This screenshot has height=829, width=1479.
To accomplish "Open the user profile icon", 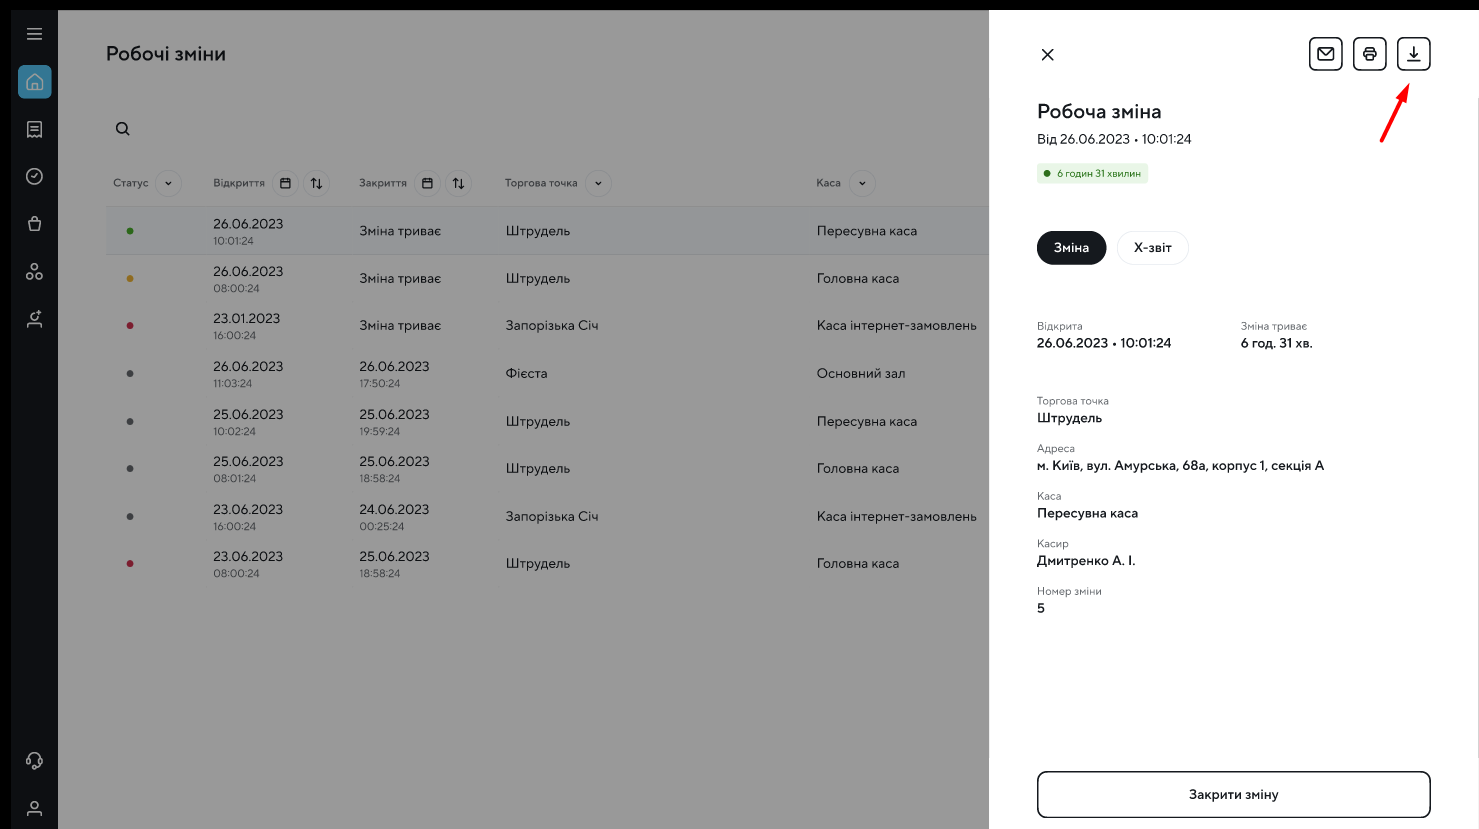I will pos(34,808).
